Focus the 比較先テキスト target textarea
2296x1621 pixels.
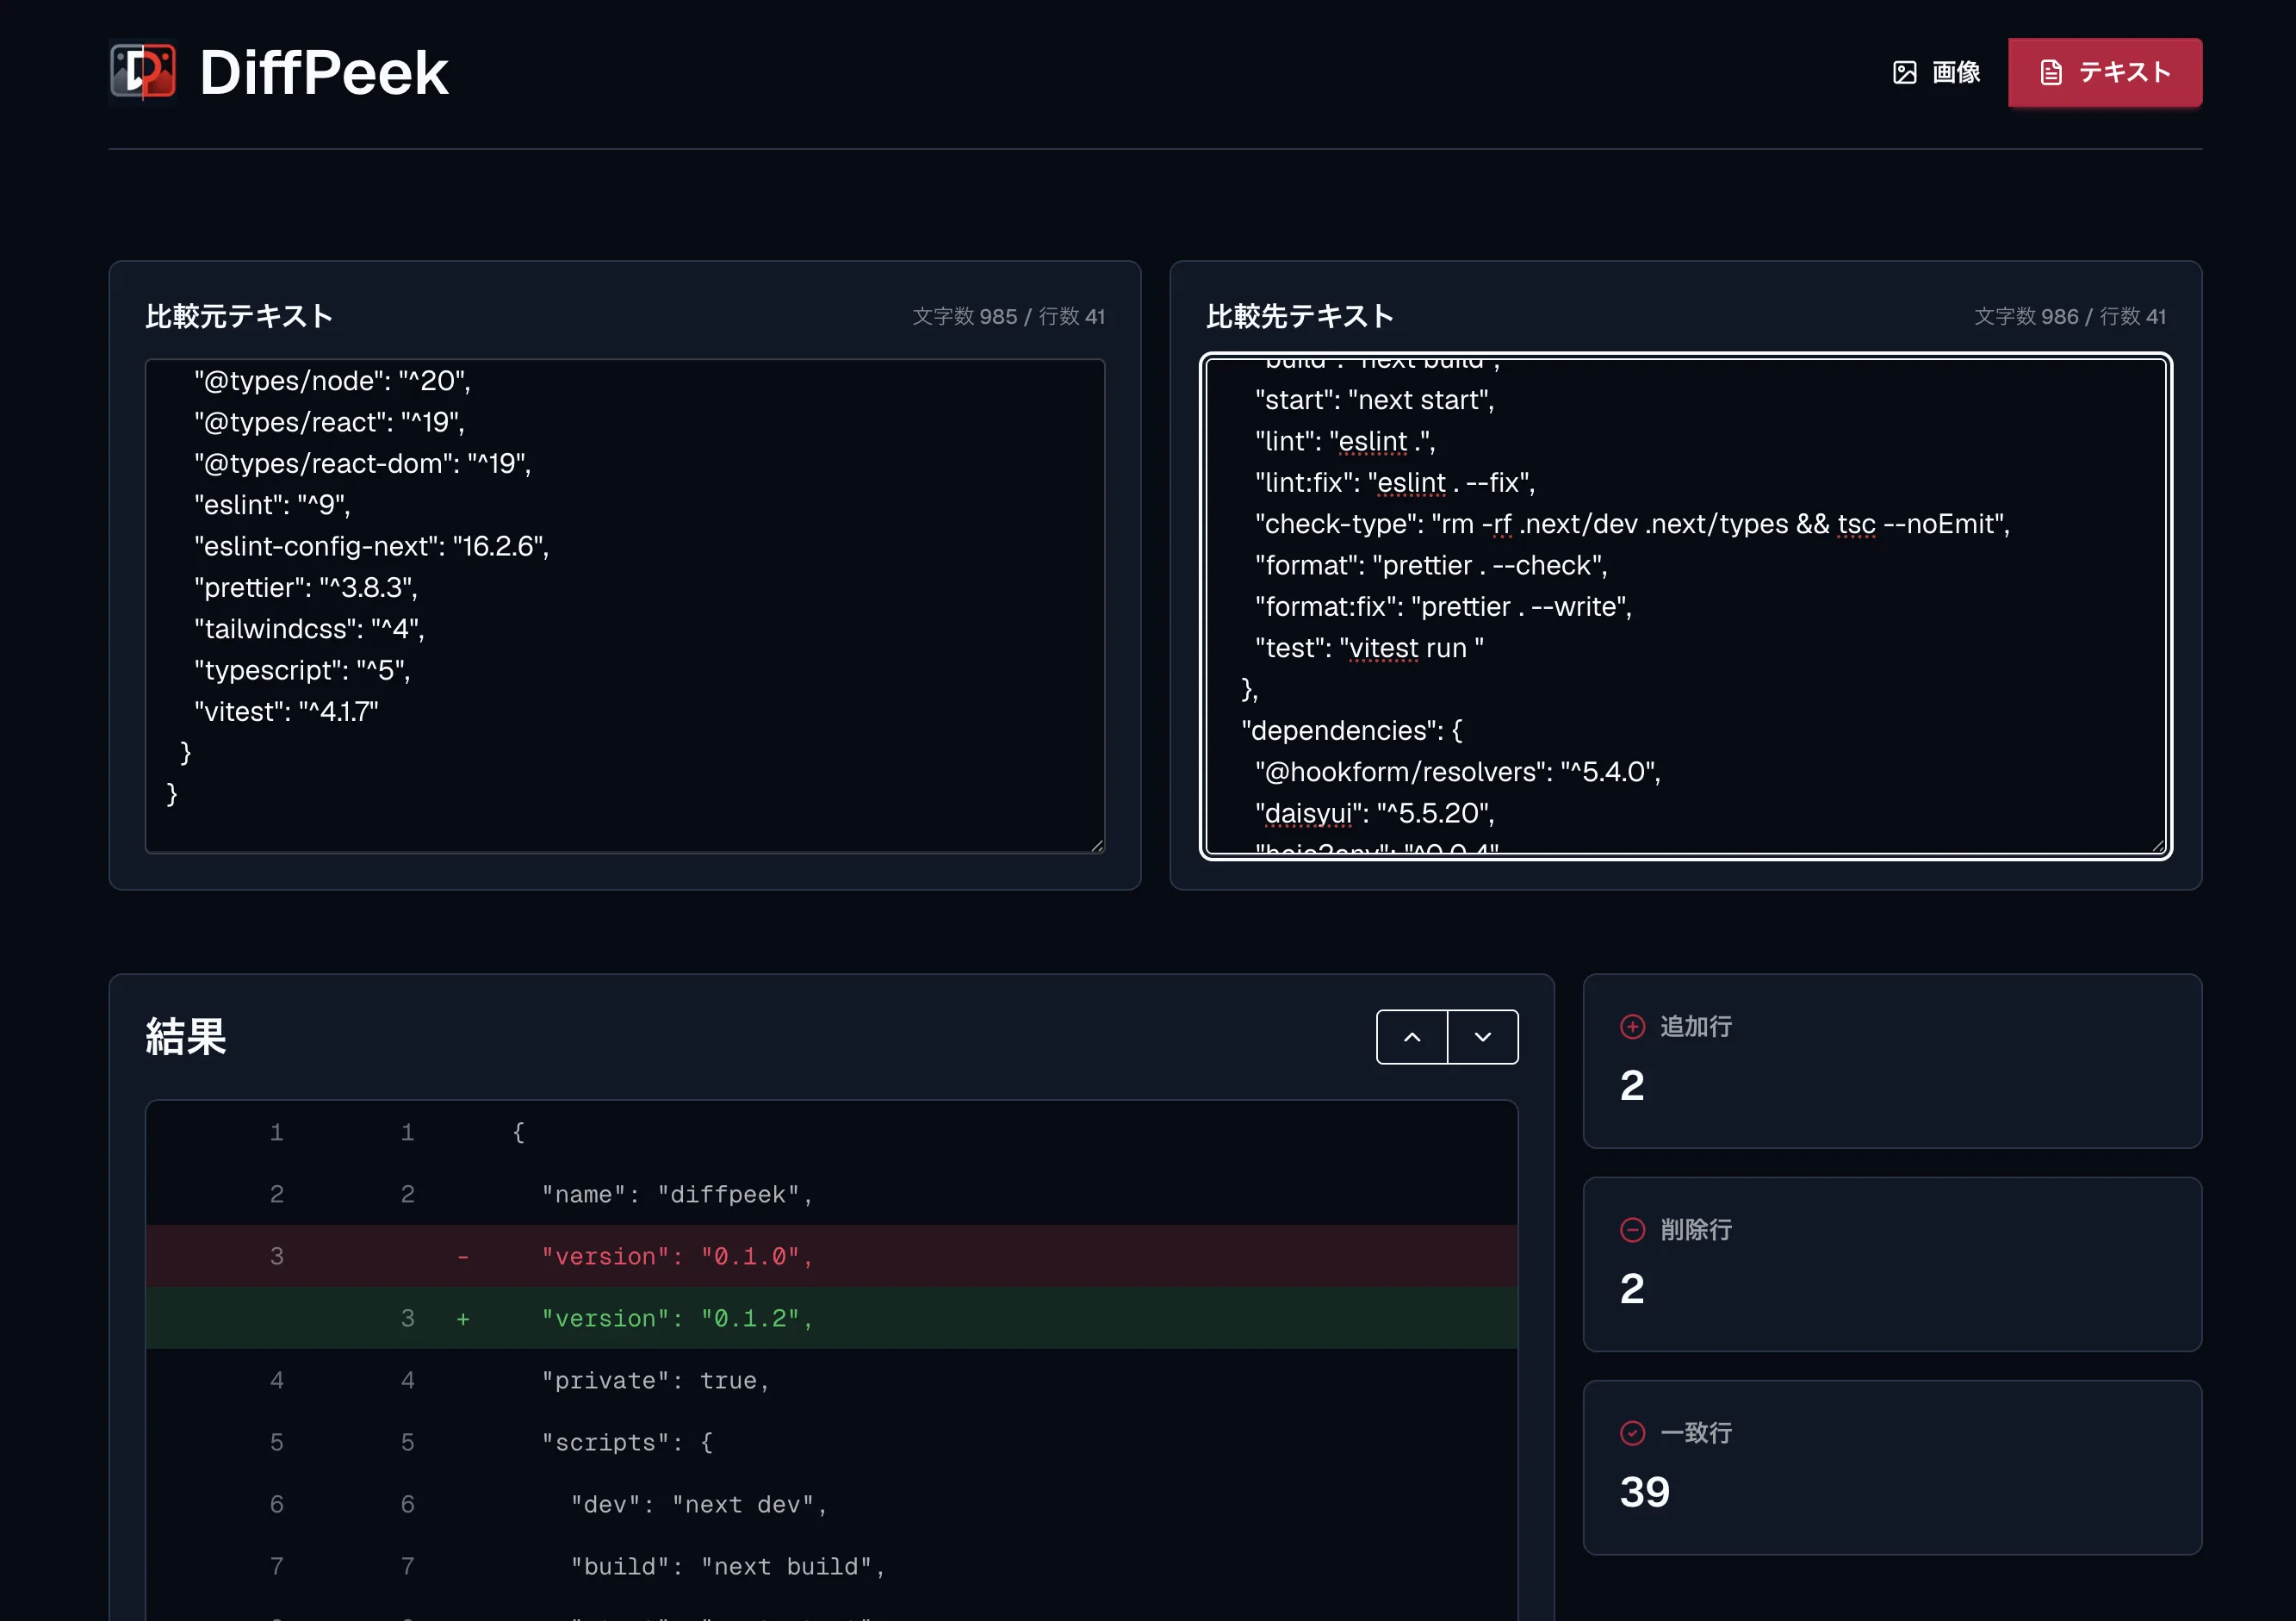[x=1686, y=606]
